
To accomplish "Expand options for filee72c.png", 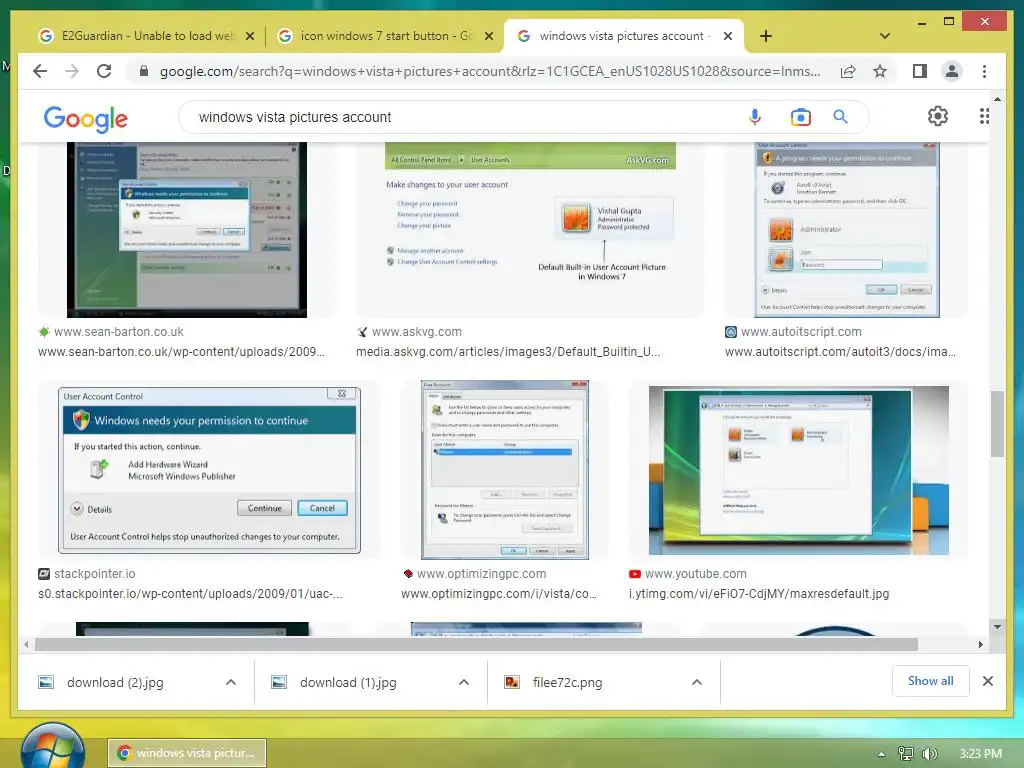I will 697,682.
